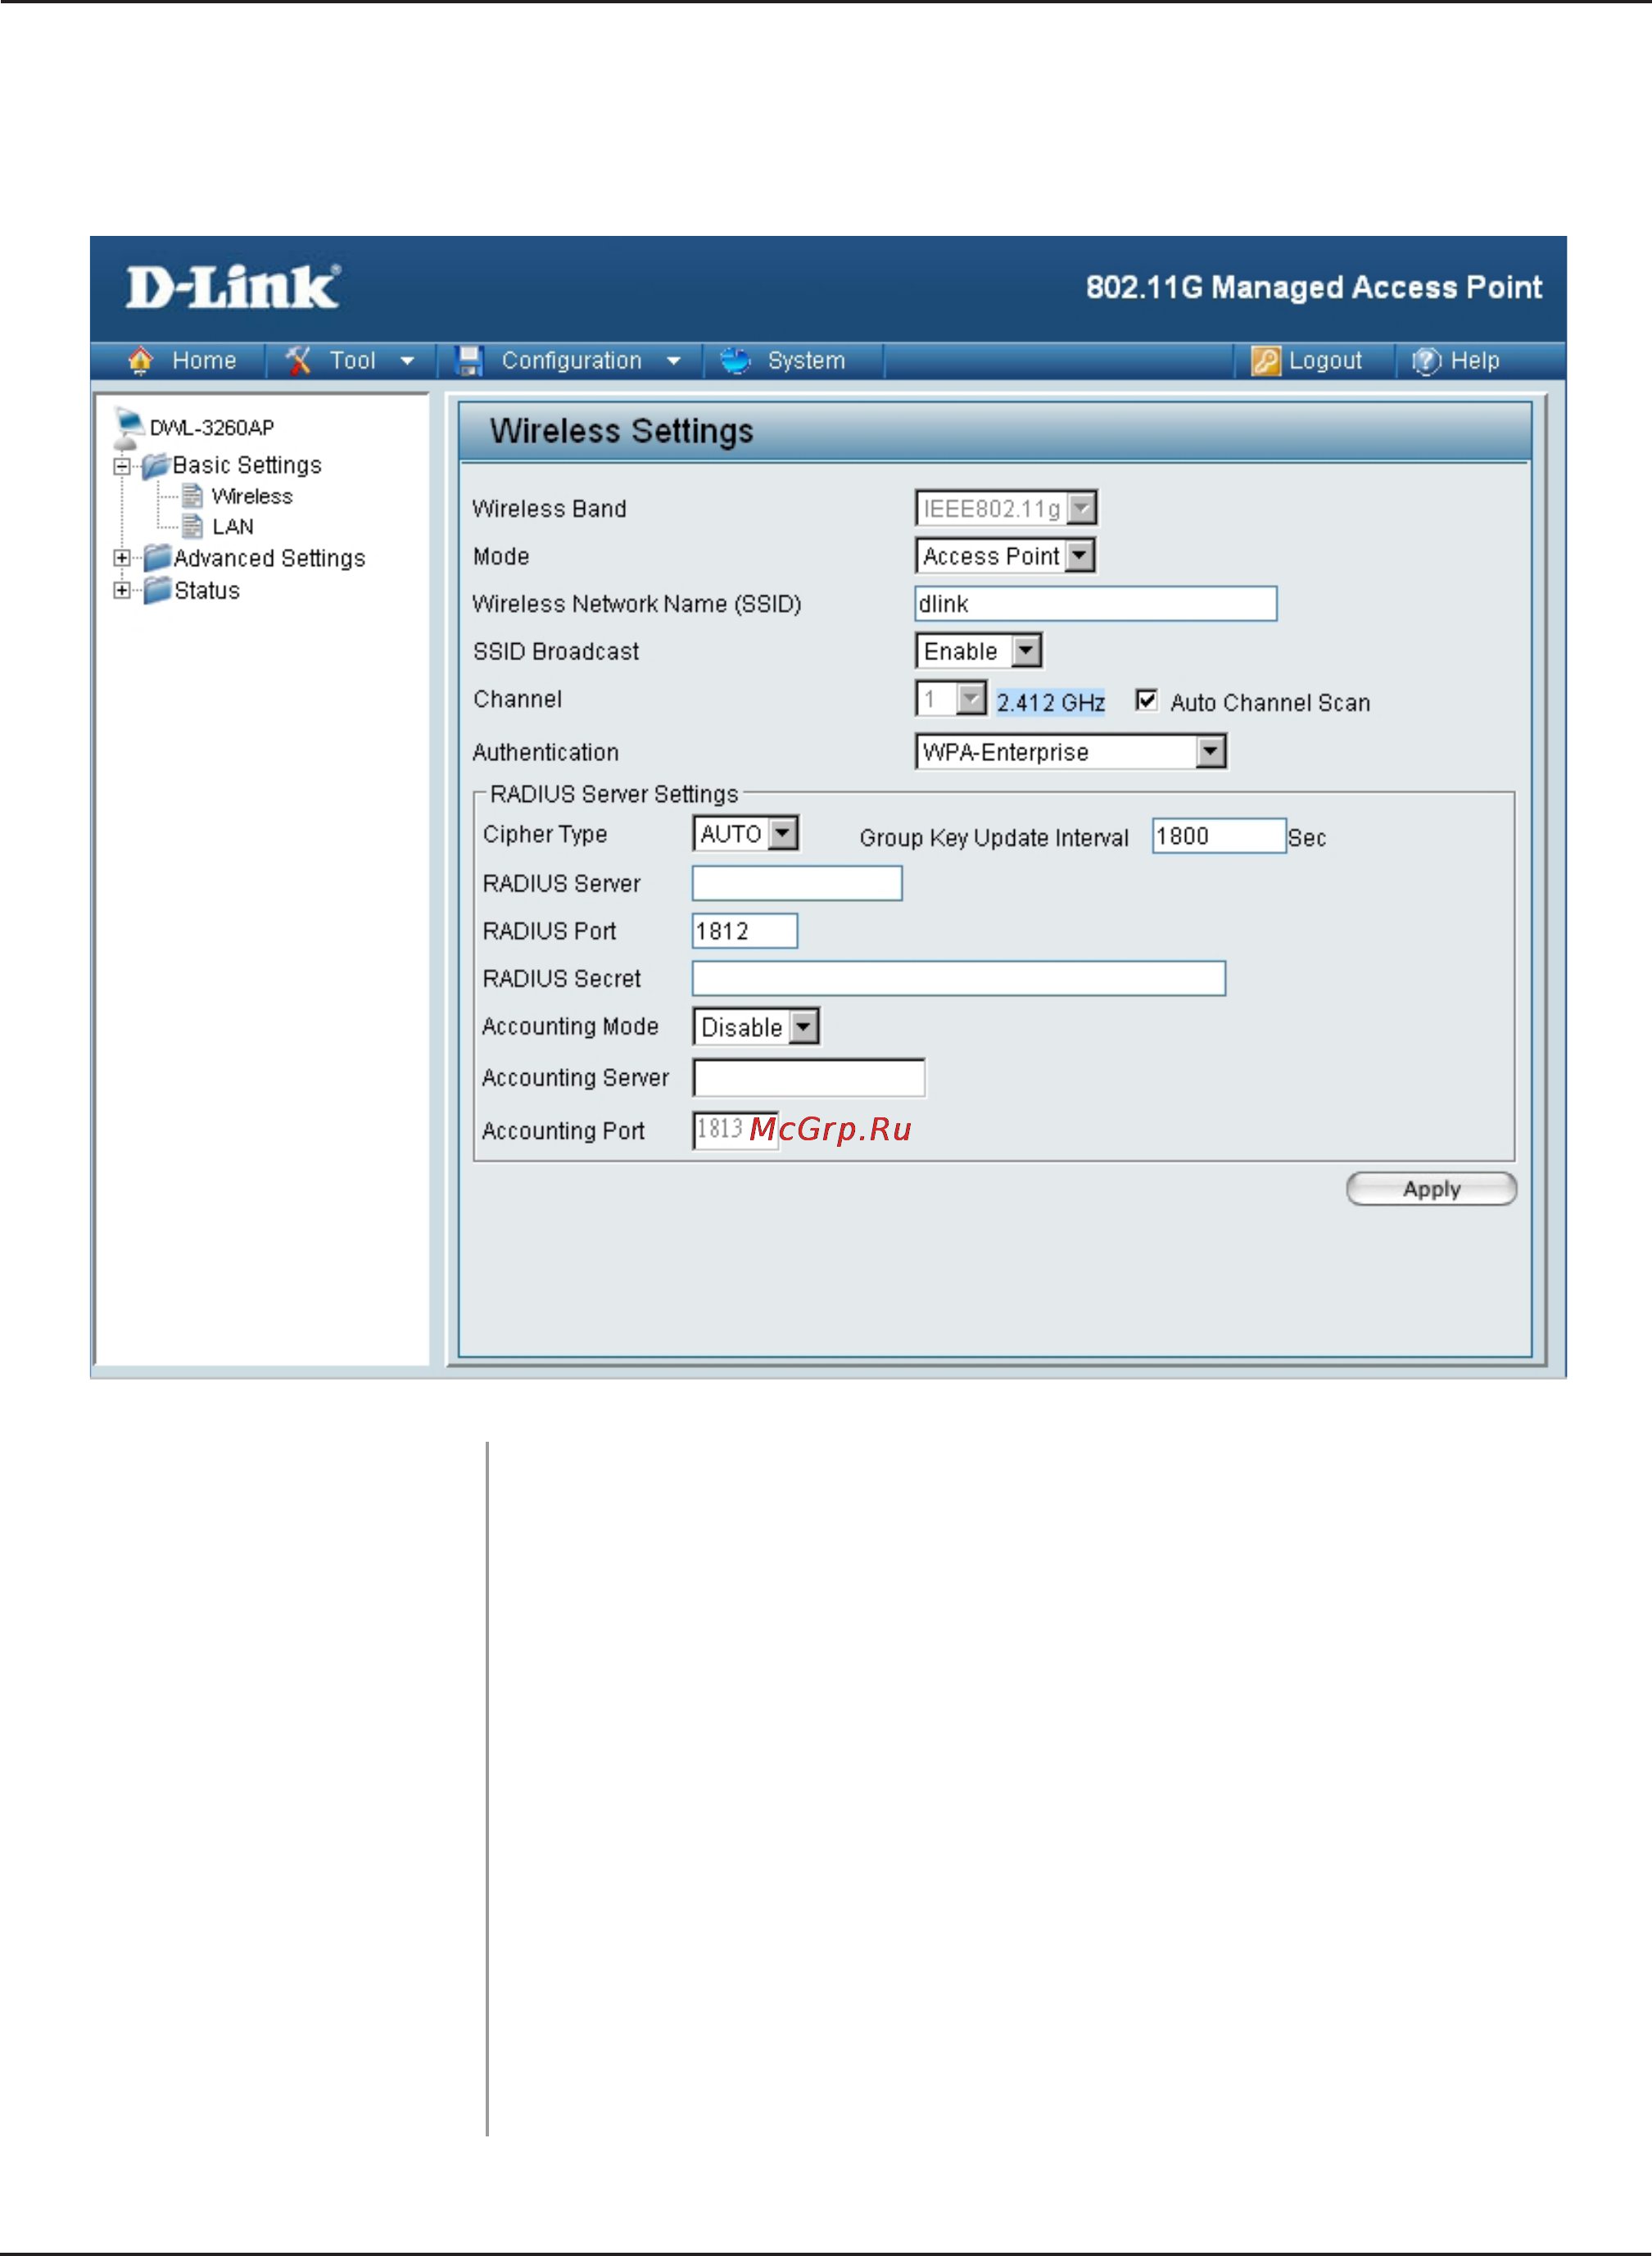Click the LAN page icon in tree
The height and width of the screenshot is (2256, 1652).
tap(192, 526)
